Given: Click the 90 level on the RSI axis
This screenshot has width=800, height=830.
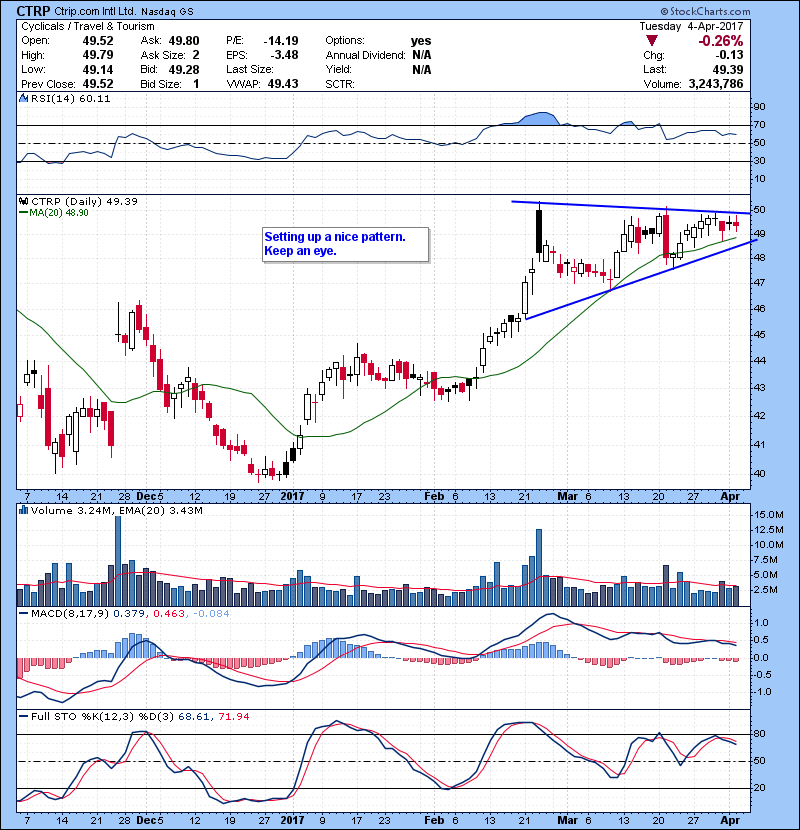Looking at the screenshot, I should tap(759, 107).
